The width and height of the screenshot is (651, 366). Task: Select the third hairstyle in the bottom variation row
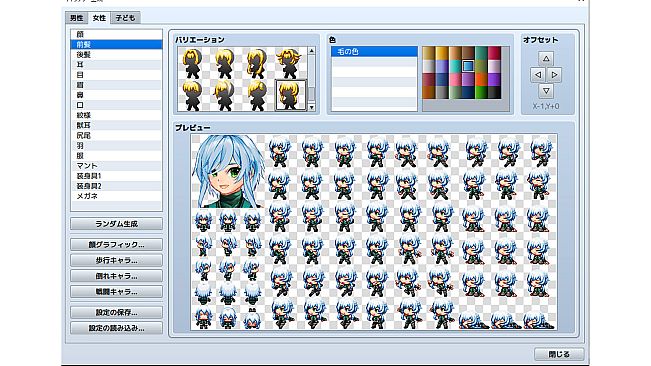click(257, 95)
